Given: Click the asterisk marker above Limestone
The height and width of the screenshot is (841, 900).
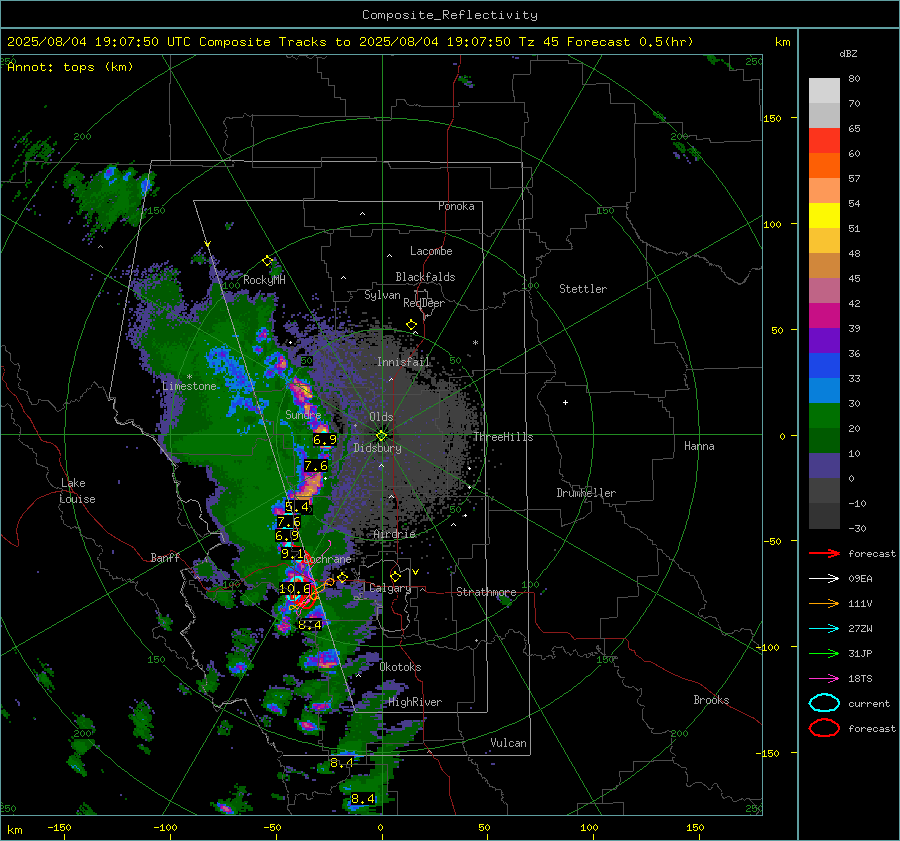Looking at the screenshot, I should point(189,377).
